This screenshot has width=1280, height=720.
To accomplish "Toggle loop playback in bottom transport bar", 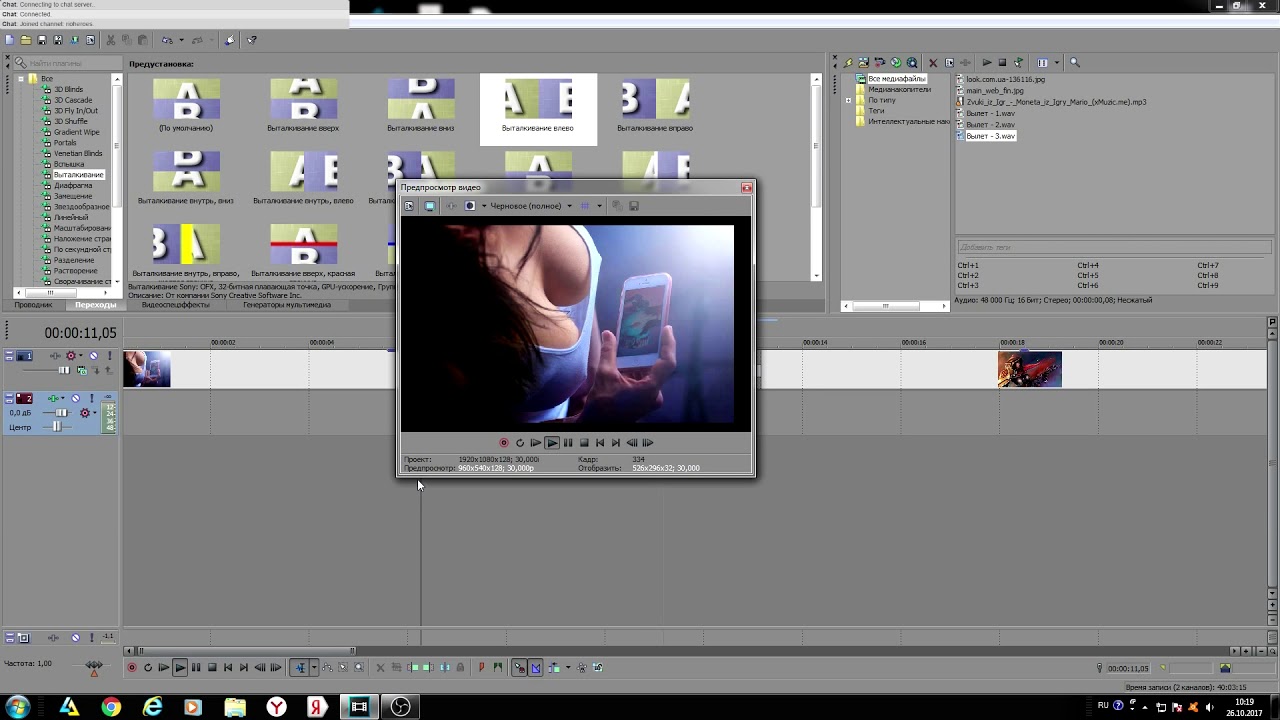I will [x=148, y=668].
